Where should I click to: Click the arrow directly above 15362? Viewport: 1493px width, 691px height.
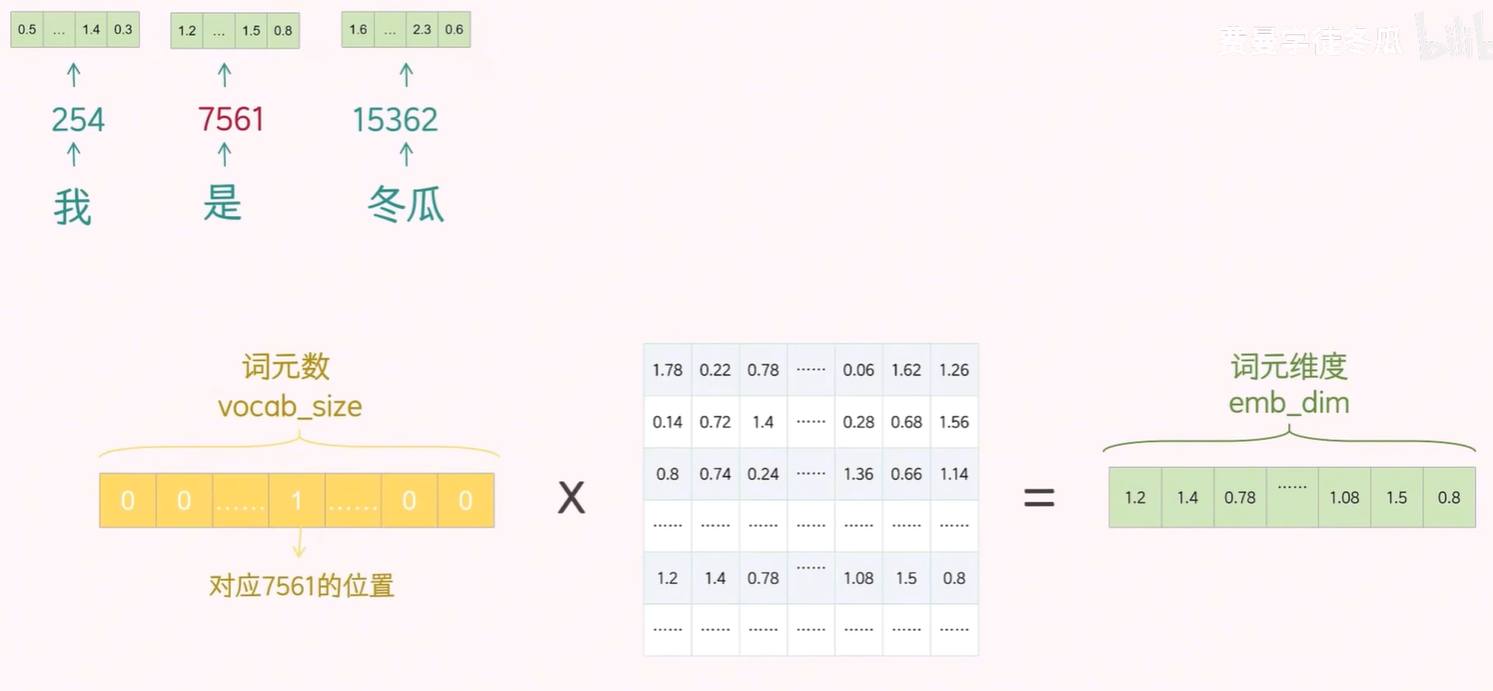pos(405,75)
